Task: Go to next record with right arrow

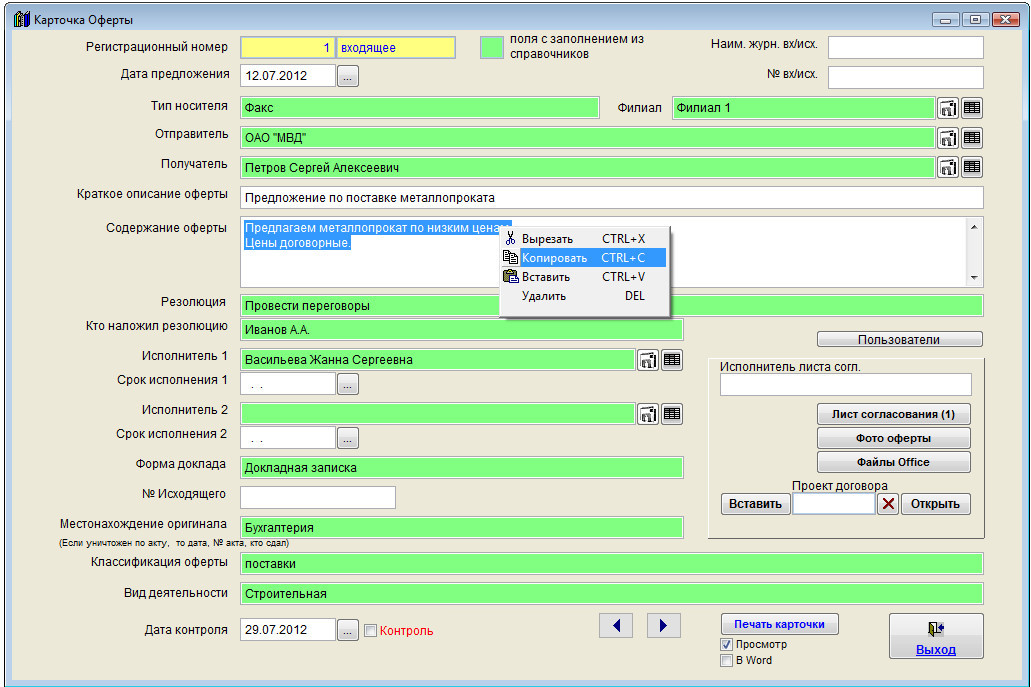Action: click(x=663, y=625)
